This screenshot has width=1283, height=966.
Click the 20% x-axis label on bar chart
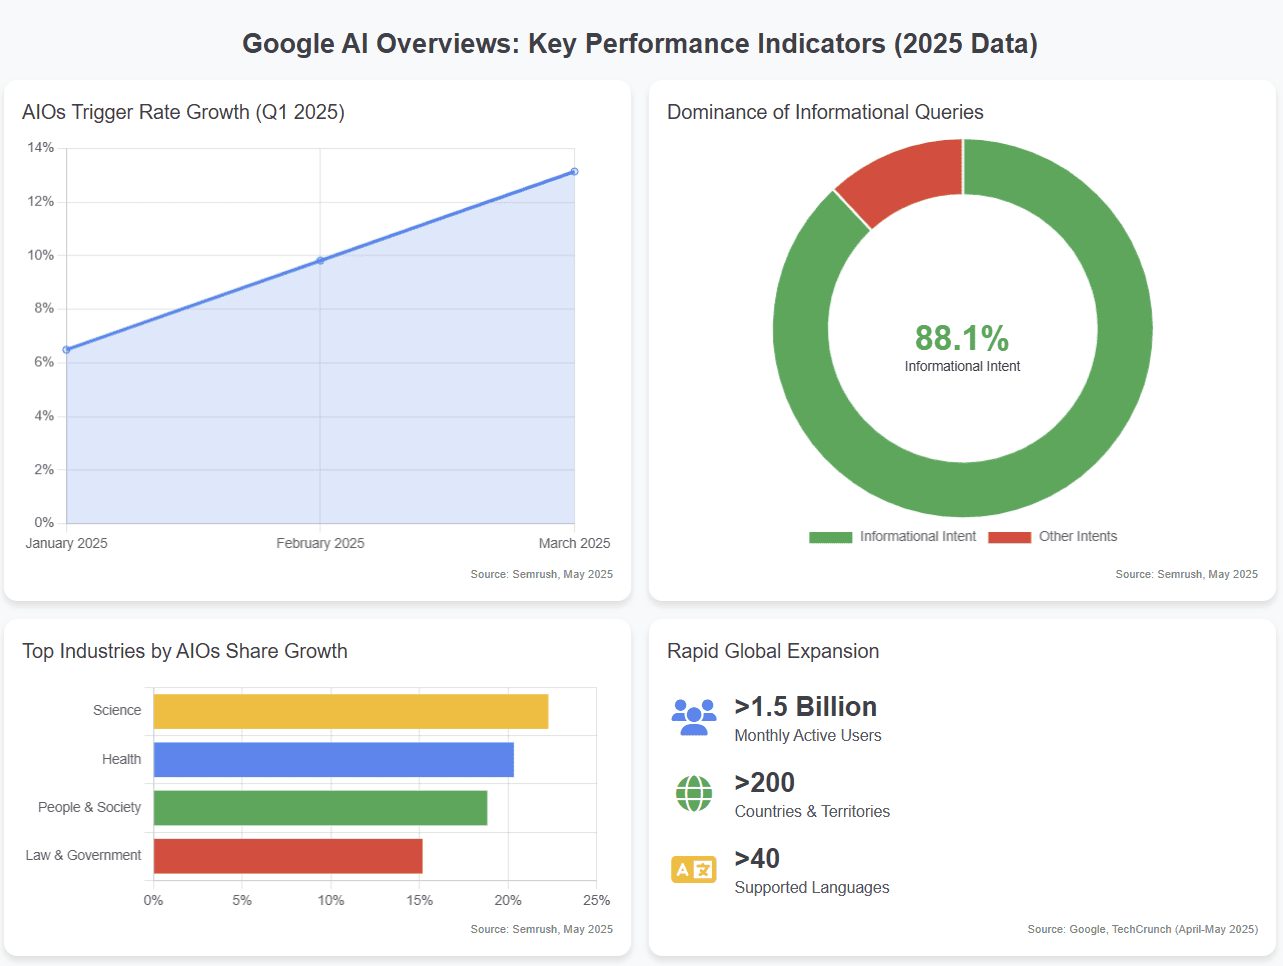(x=508, y=901)
